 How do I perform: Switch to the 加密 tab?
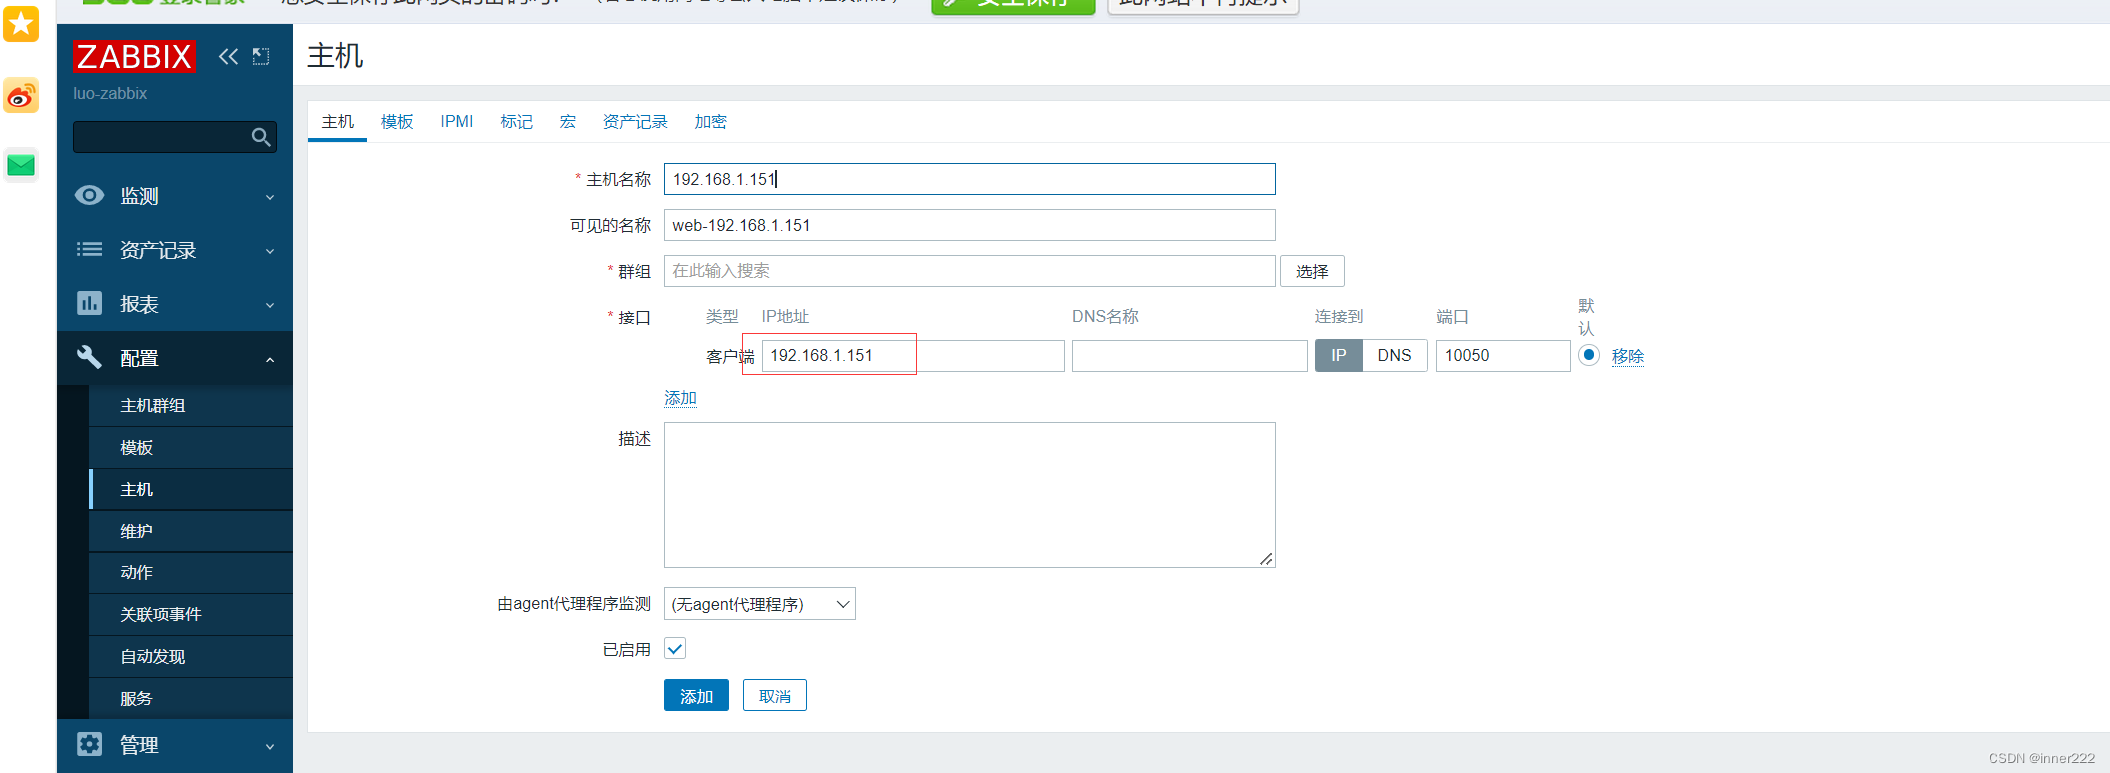click(x=711, y=122)
